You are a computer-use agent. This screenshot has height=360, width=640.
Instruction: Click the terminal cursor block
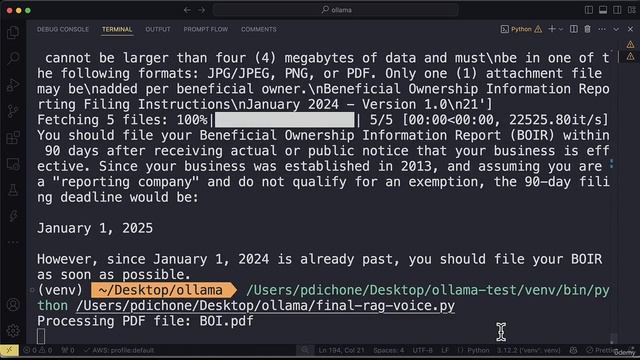coord(41,336)
